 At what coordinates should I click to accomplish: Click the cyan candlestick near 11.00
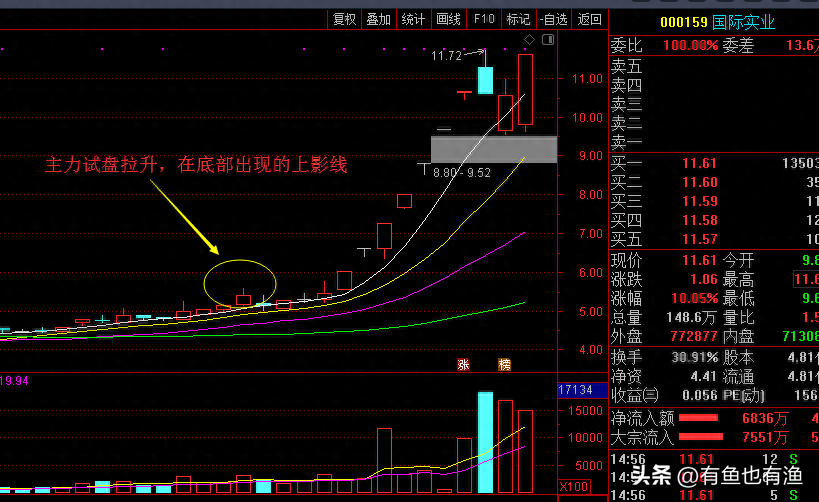(x=485, y=80)
